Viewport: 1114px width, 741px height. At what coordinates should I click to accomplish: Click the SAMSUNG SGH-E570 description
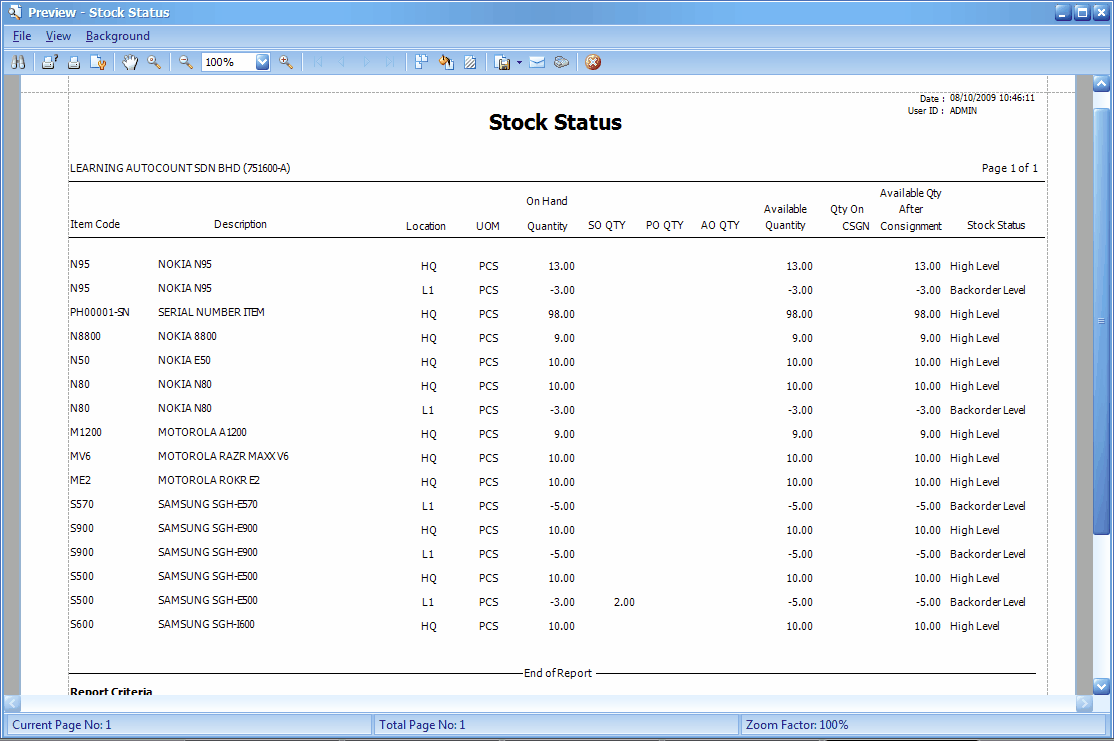click(x=207, y=505)
